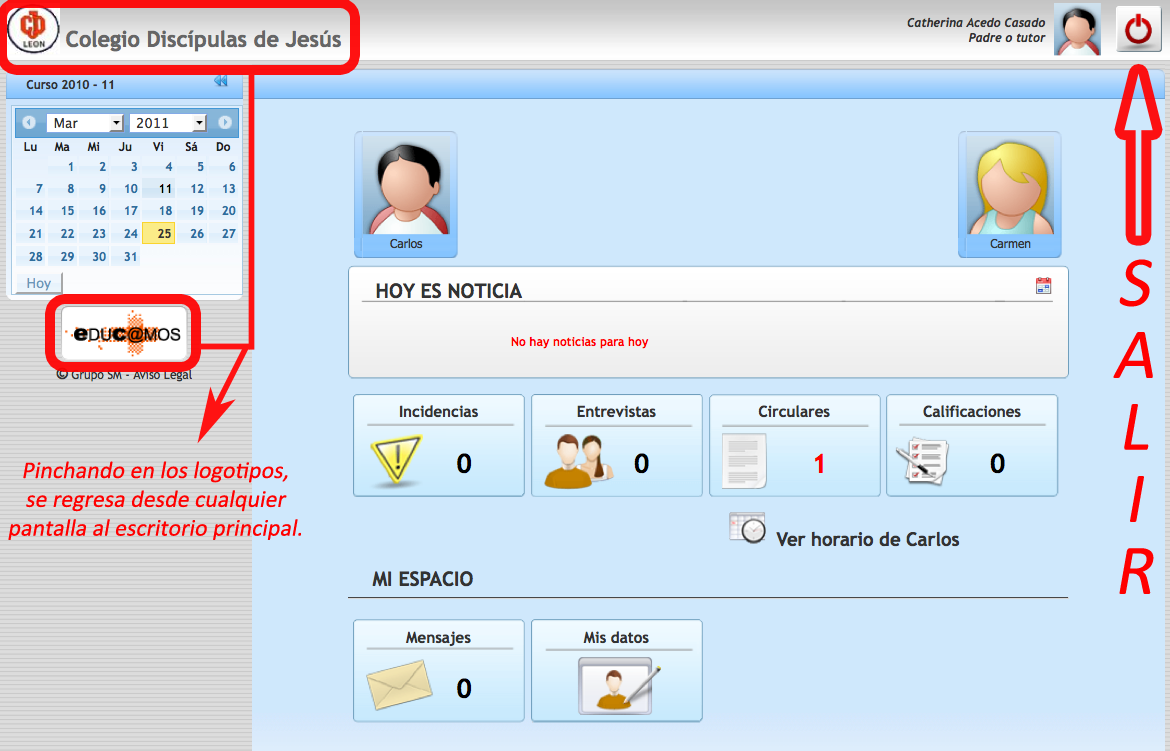Open the Calificaciones heading
The image size is (1170, 751).
click(x=972, y=411)
